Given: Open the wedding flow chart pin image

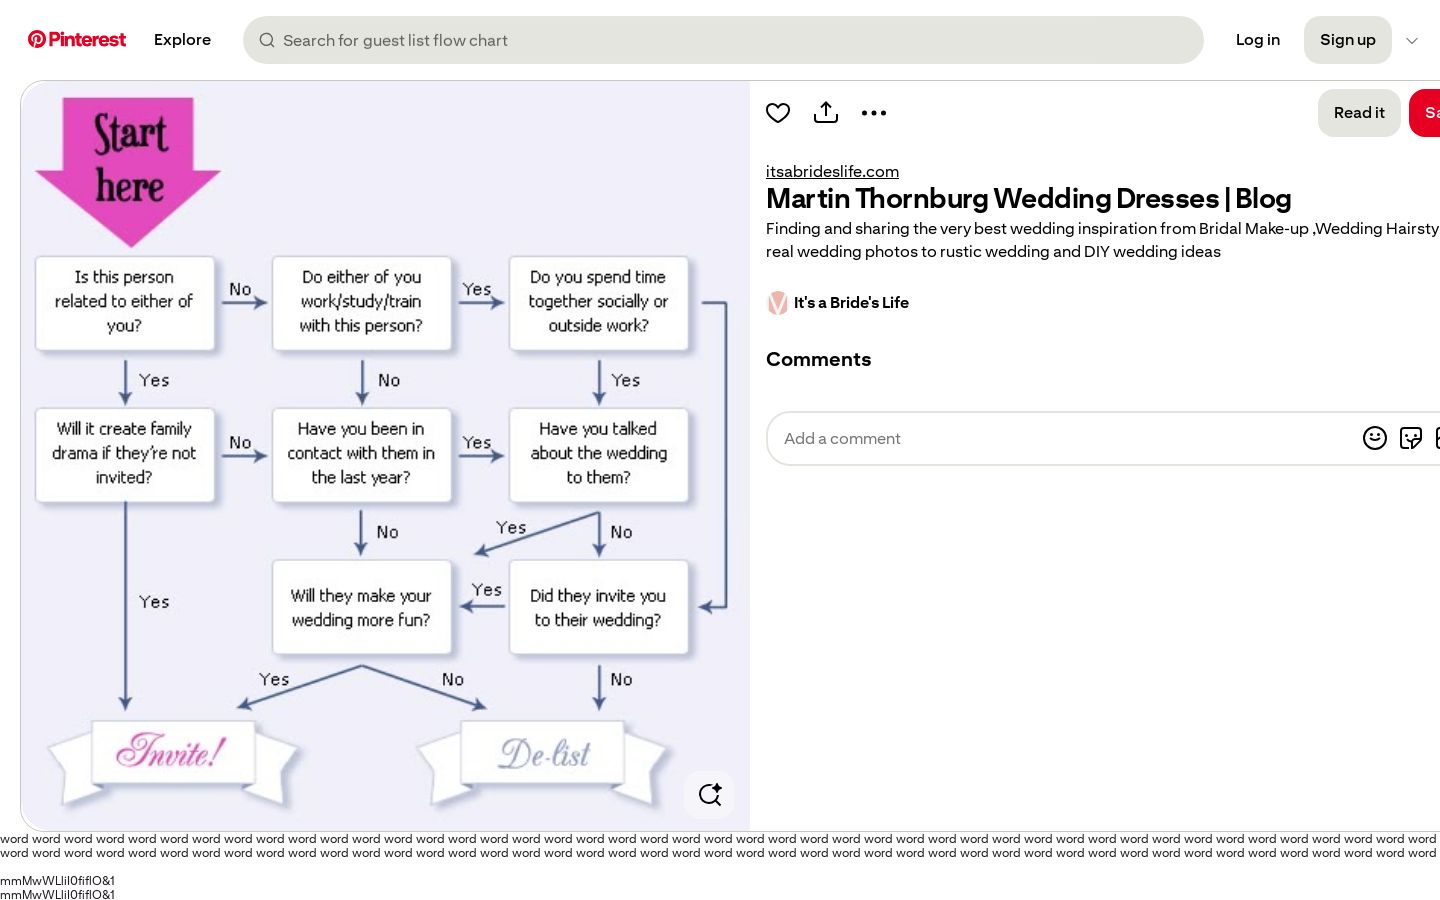Looking at the screenshot, I should tap(385, 455).
